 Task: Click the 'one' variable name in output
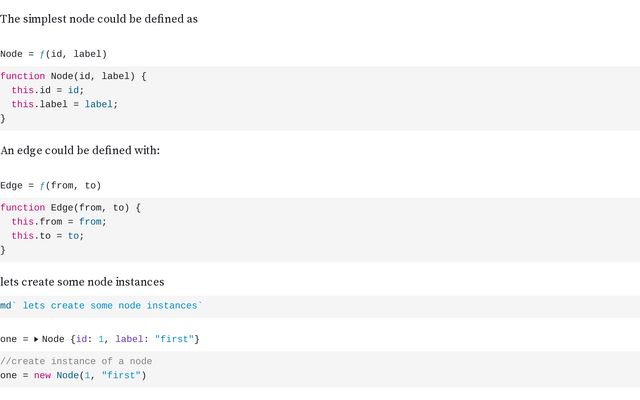[9, 340]
